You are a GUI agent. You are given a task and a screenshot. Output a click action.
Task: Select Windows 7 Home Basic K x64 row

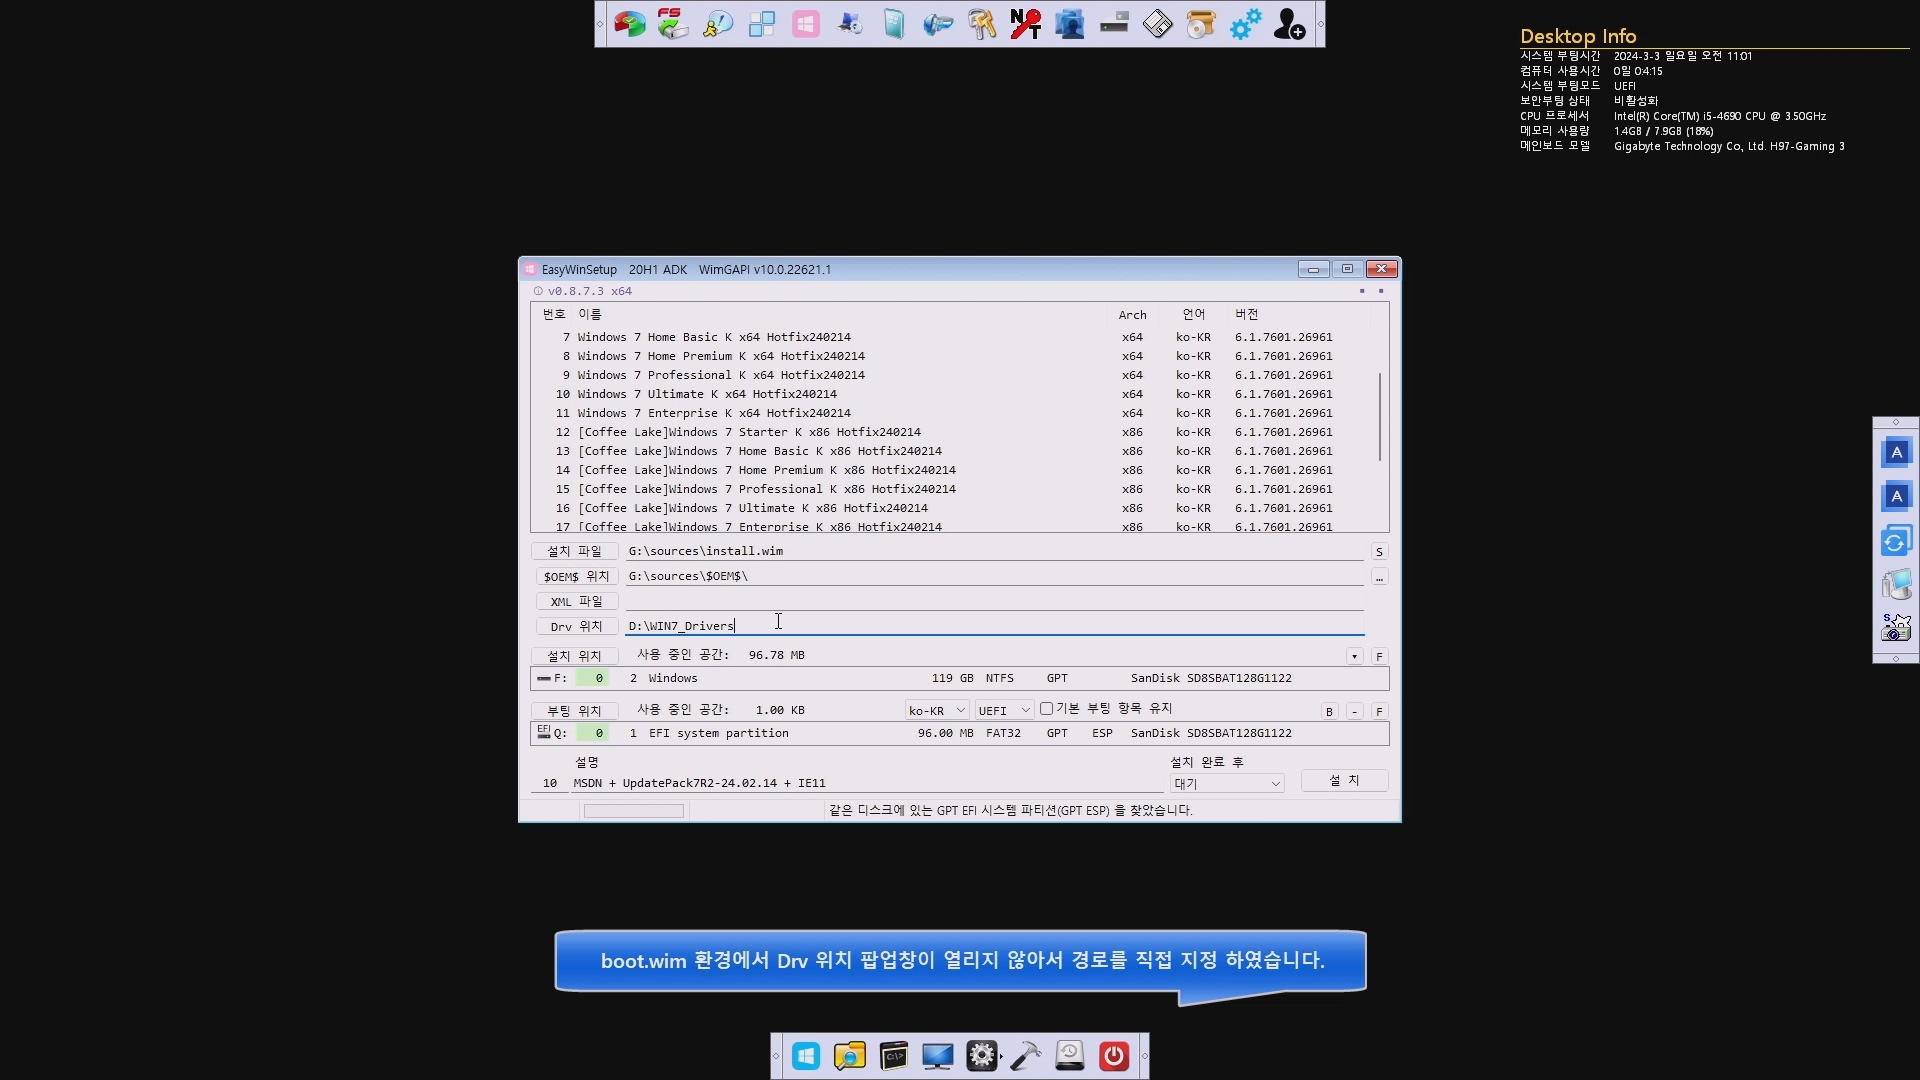tap(954, 337)
